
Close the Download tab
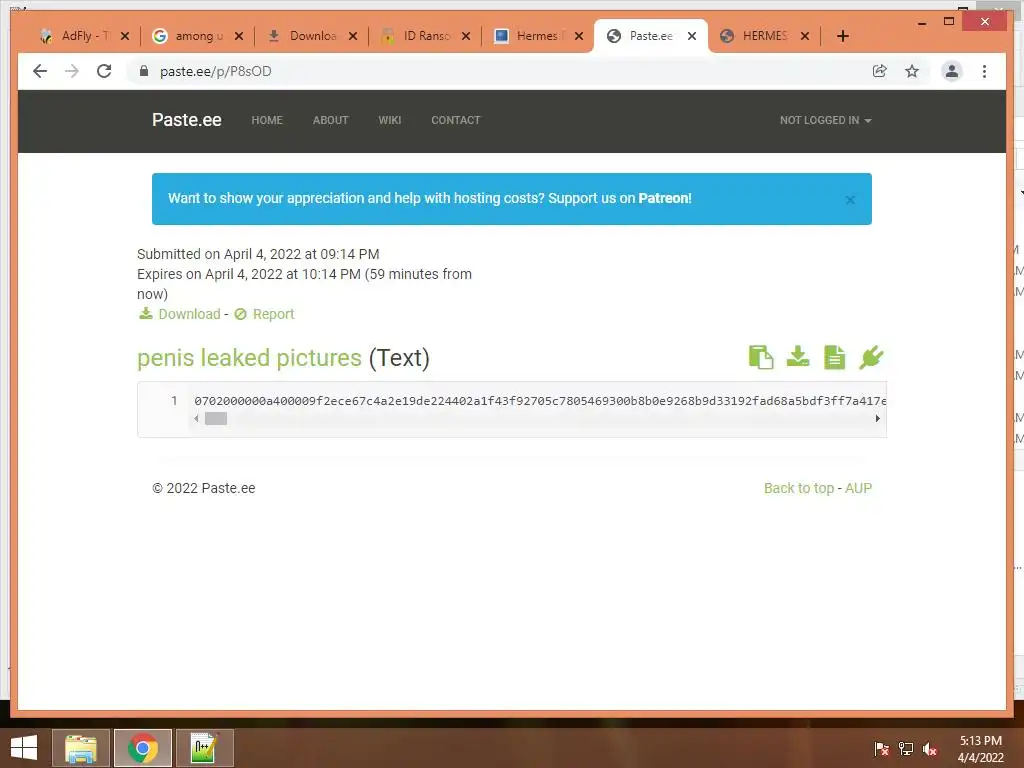(353, 36)
